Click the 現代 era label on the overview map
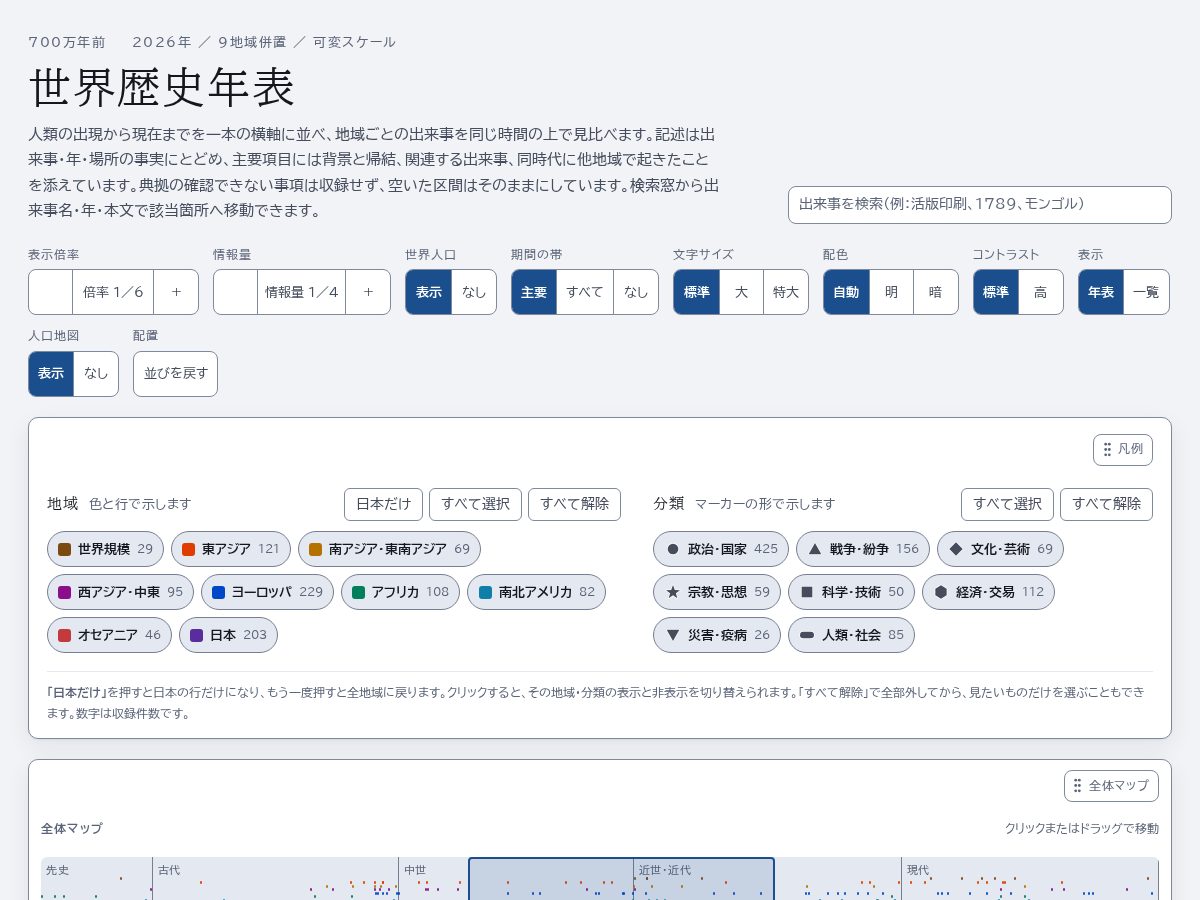This screenshot has width=1200, height=900. pos(918,870)
